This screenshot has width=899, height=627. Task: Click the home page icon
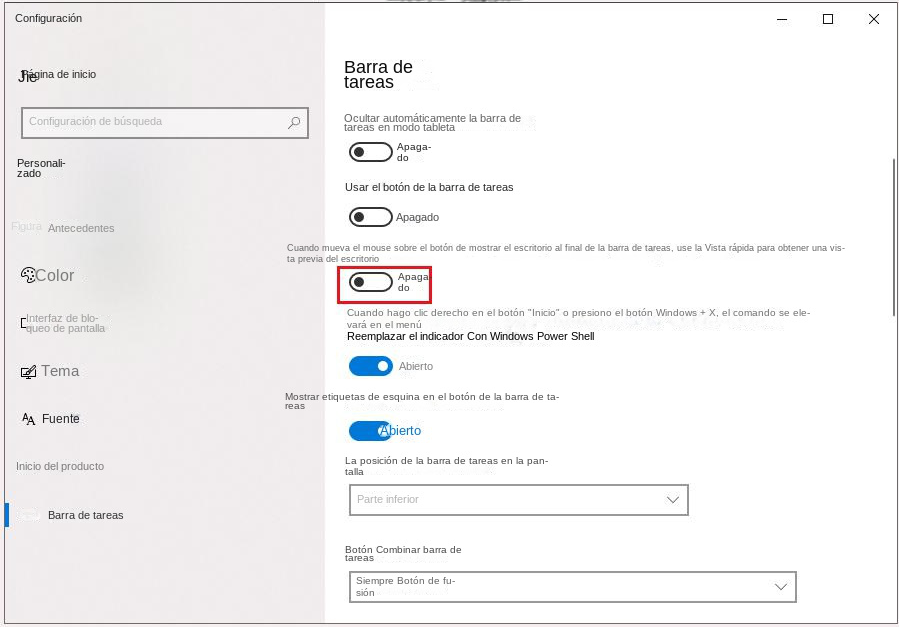pyautogui.click(x=28, y=76)
